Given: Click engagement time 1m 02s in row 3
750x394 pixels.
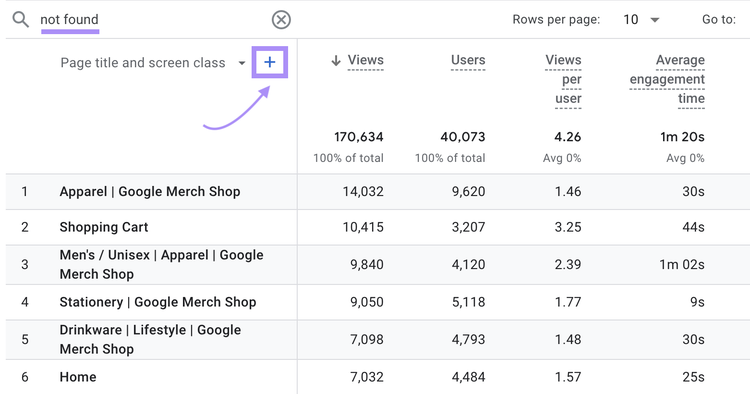Looking at the screenshot, I should coord(682,264).
